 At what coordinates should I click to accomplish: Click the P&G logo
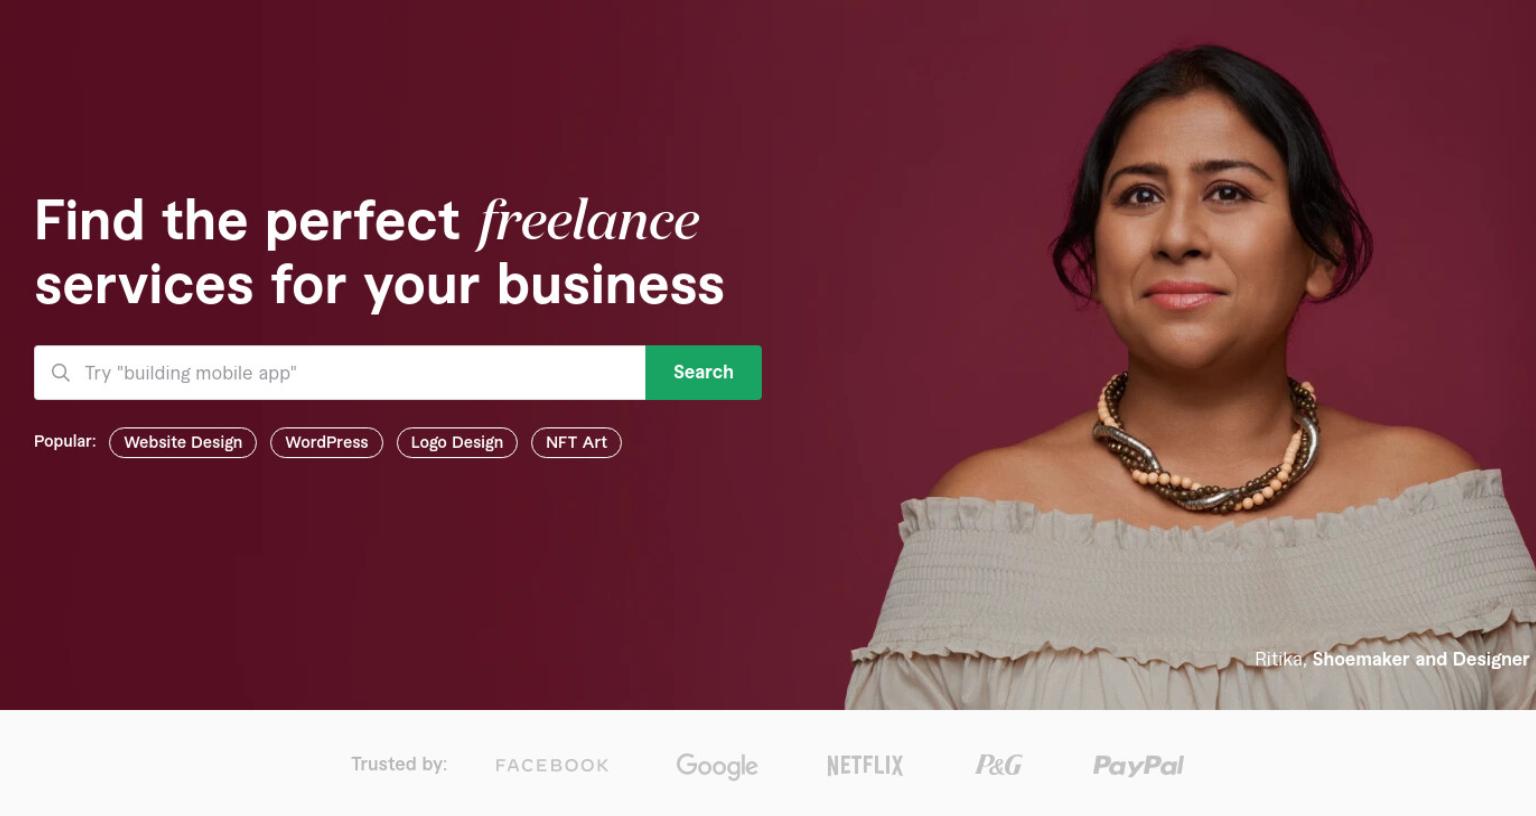(x=999, y=765)
